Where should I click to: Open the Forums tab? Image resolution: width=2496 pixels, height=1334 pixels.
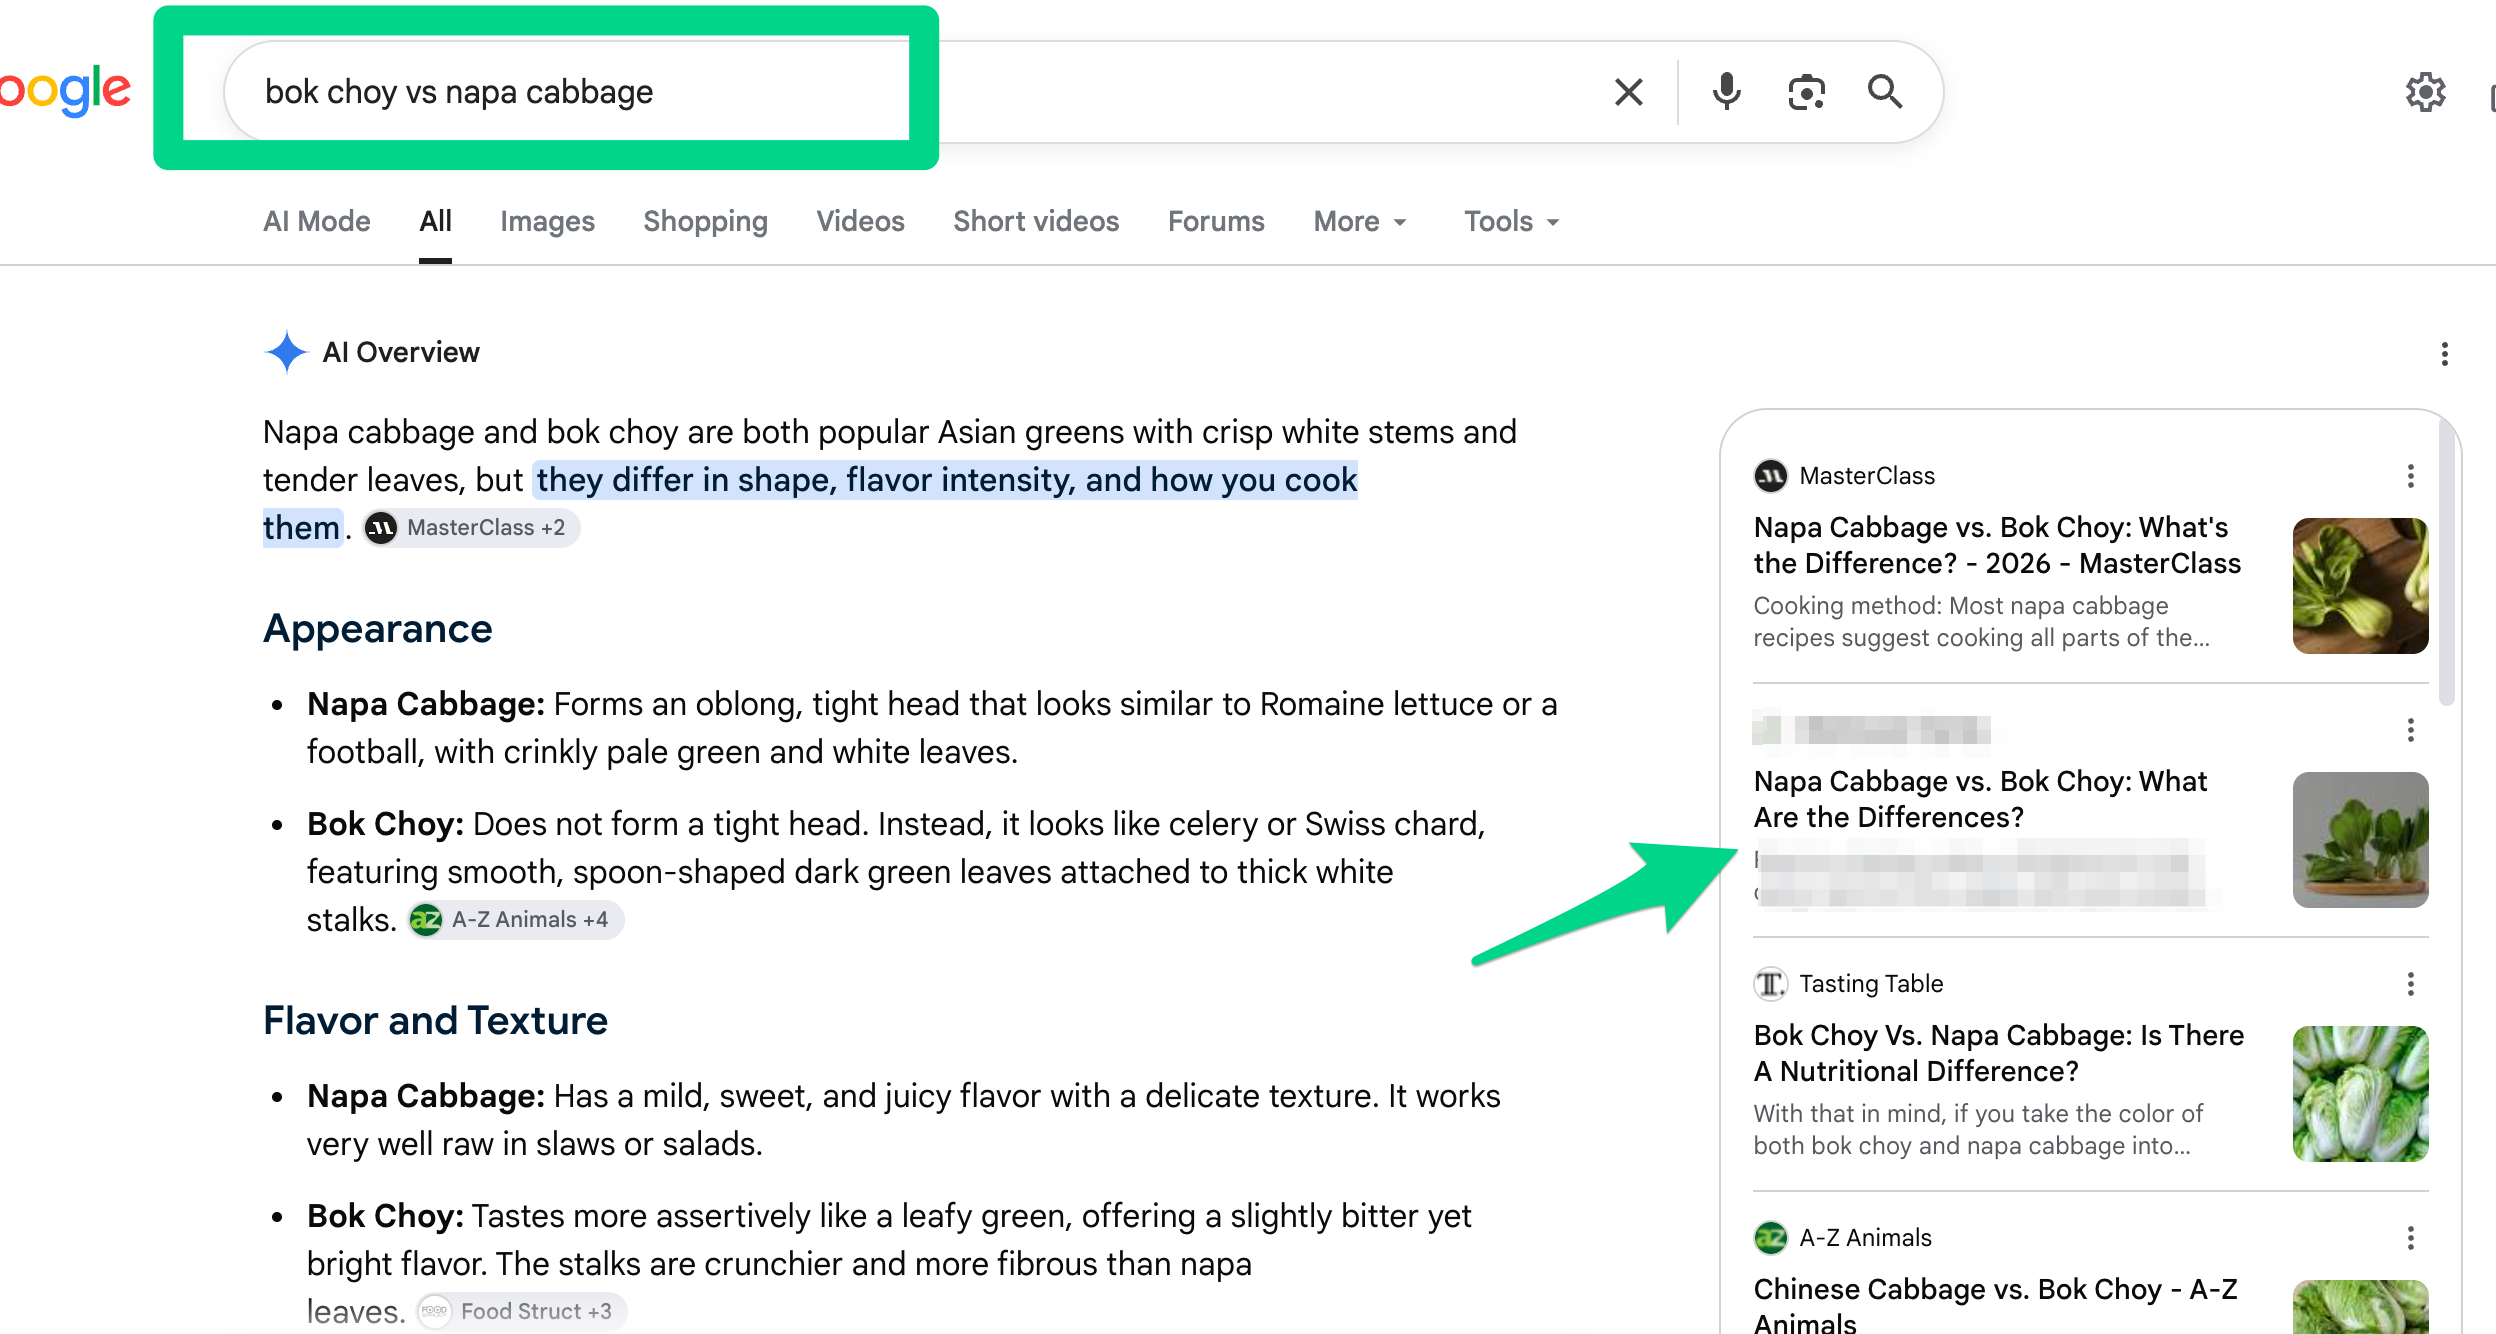click(1216, 221)
